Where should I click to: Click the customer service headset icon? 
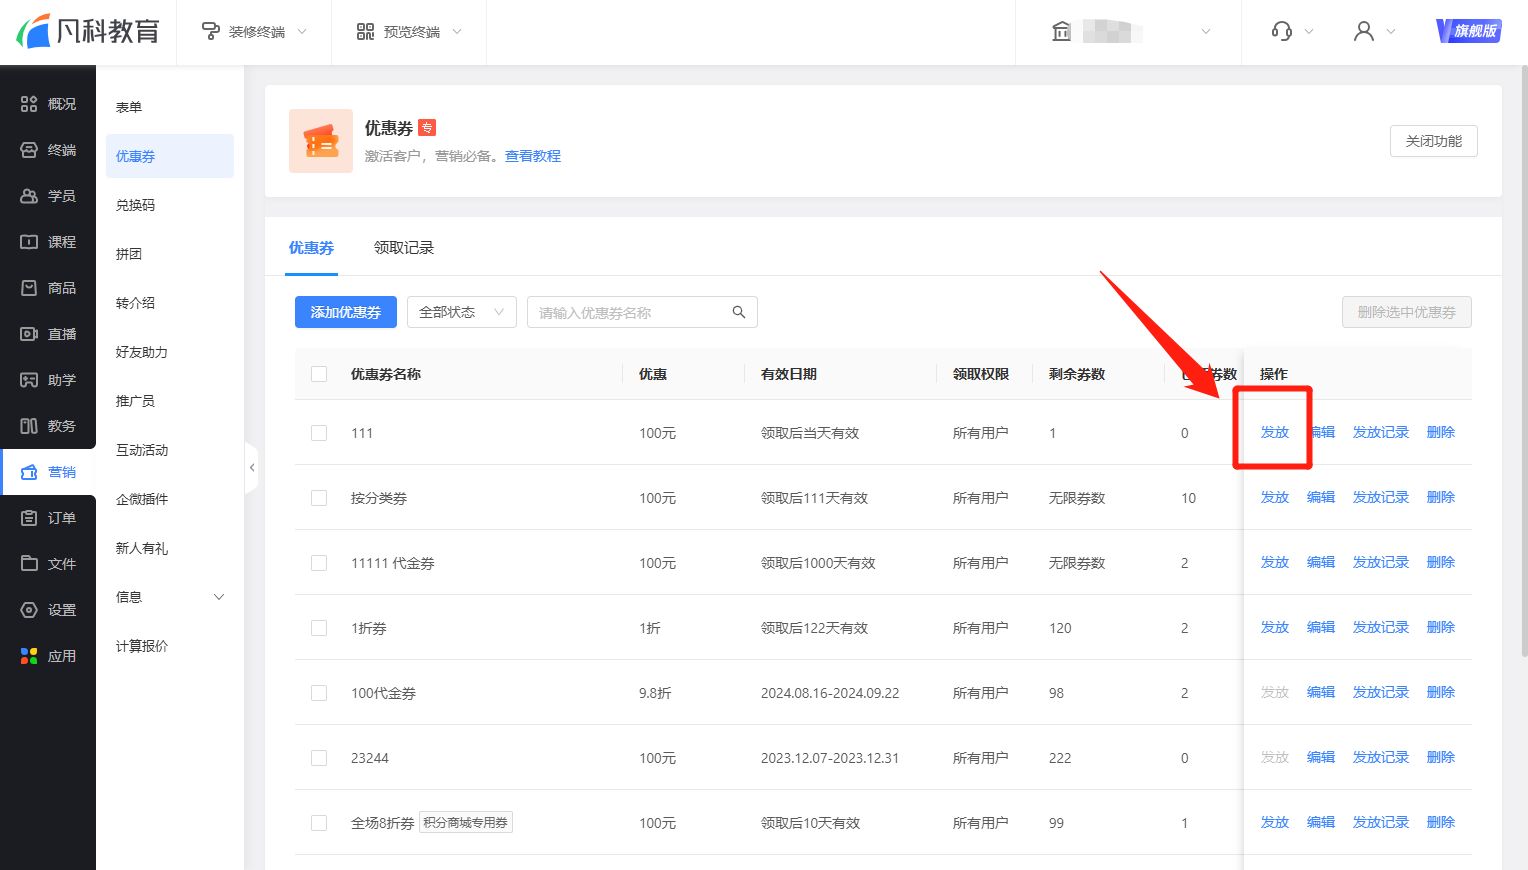tap(1282, 31)
